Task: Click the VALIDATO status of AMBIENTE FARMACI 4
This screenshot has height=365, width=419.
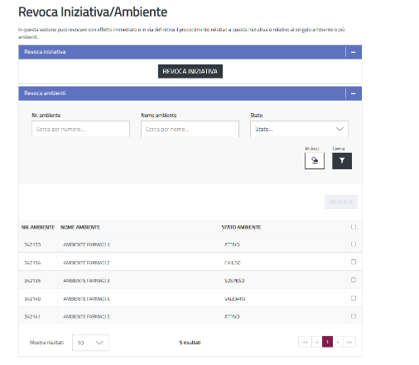Action: (x=235, y=299)
